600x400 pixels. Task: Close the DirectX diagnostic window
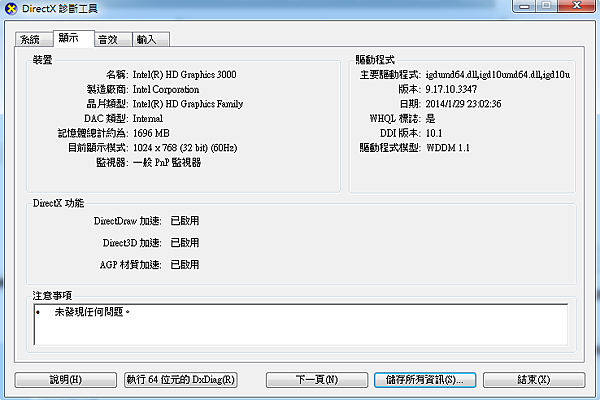click(x=577, y=6)
